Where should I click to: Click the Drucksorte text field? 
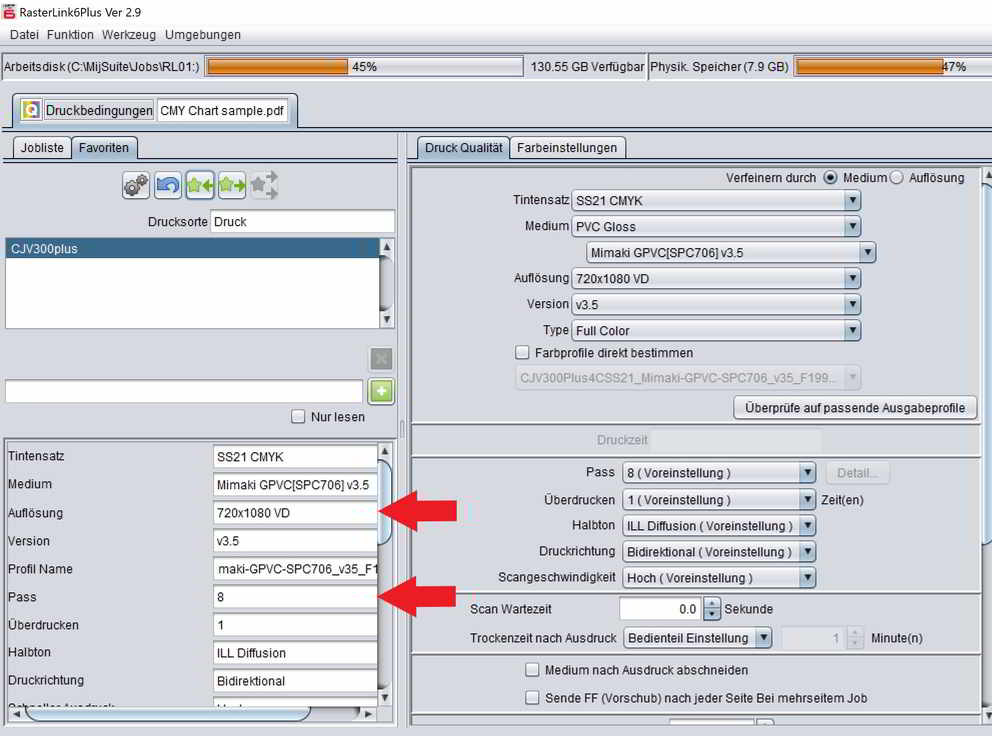(x=303, y=222)
